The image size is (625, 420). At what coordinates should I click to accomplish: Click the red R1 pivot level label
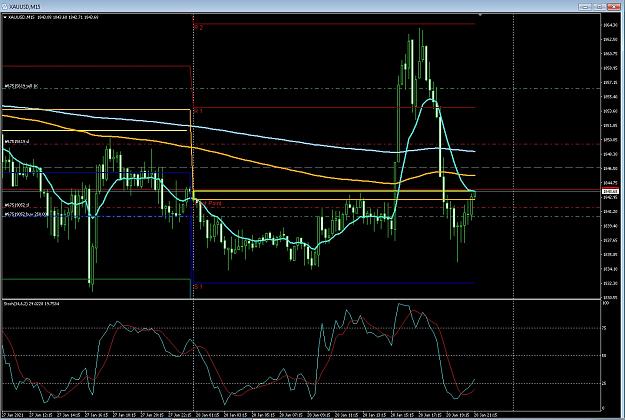(x=199, y=111)
